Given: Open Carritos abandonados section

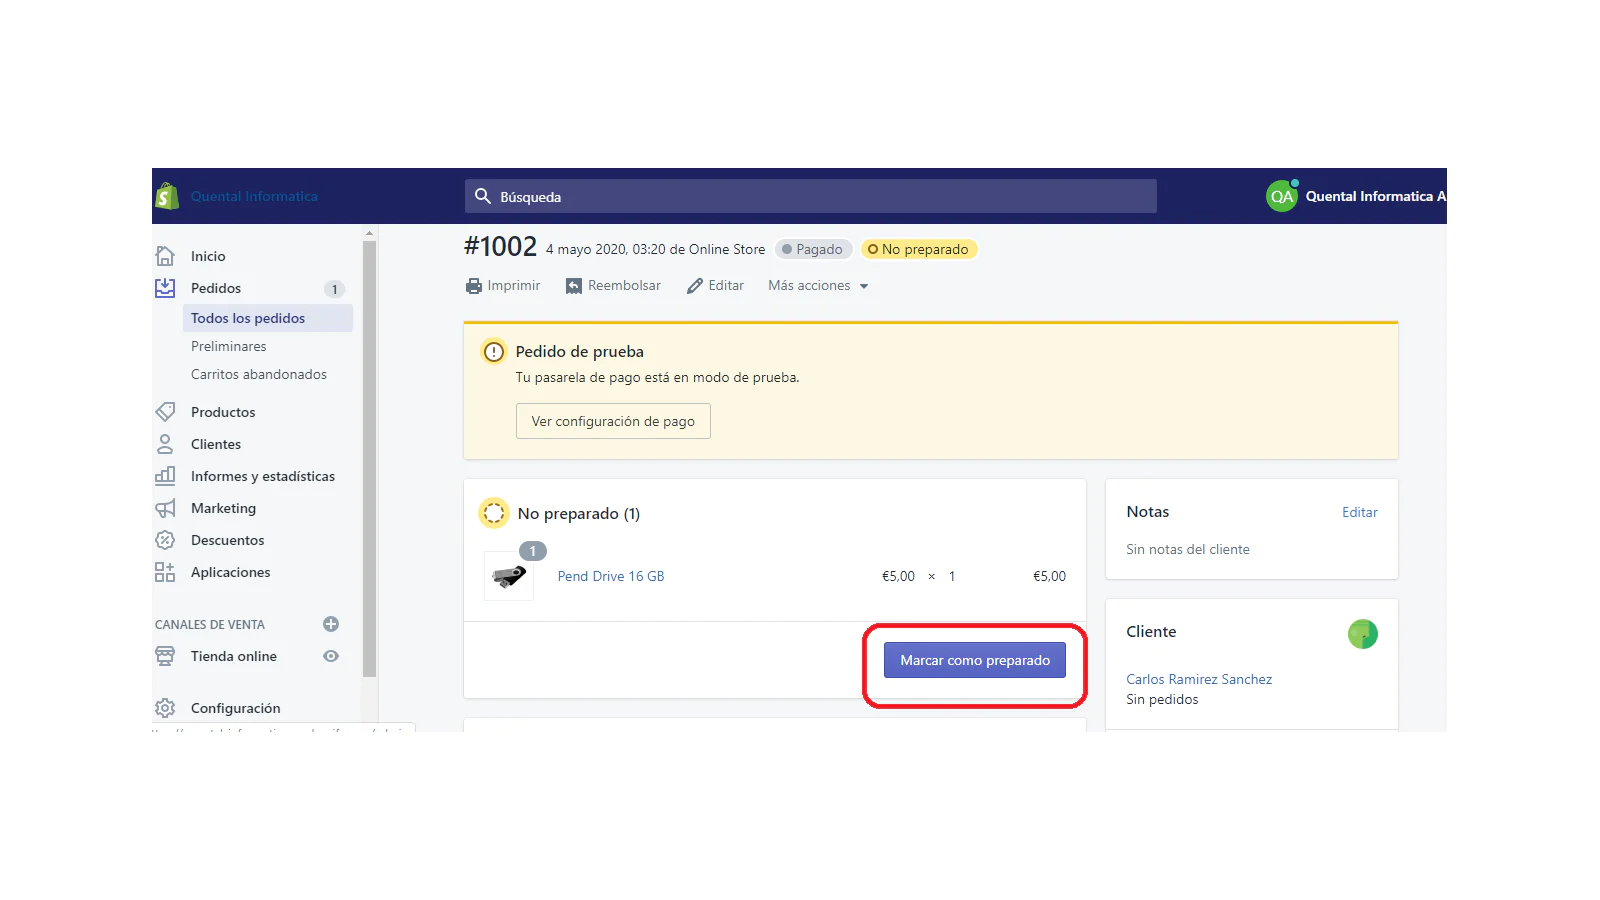Looking at the screenshot, I should coord(258,374).
